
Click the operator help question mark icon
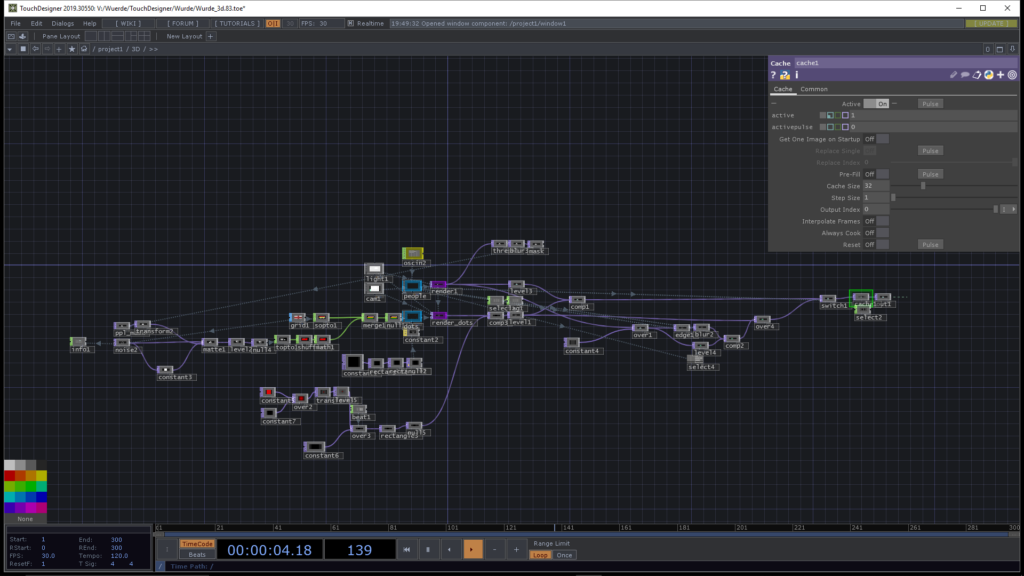(774, 75)
